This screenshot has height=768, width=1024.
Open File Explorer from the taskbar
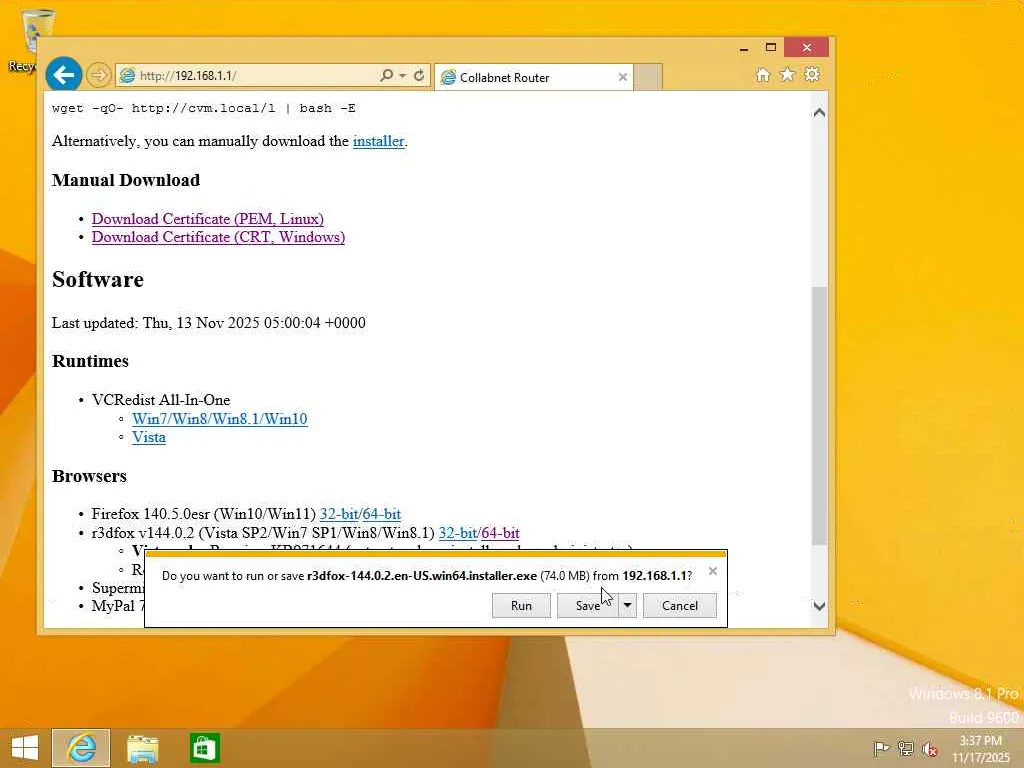tap(142, 748)
